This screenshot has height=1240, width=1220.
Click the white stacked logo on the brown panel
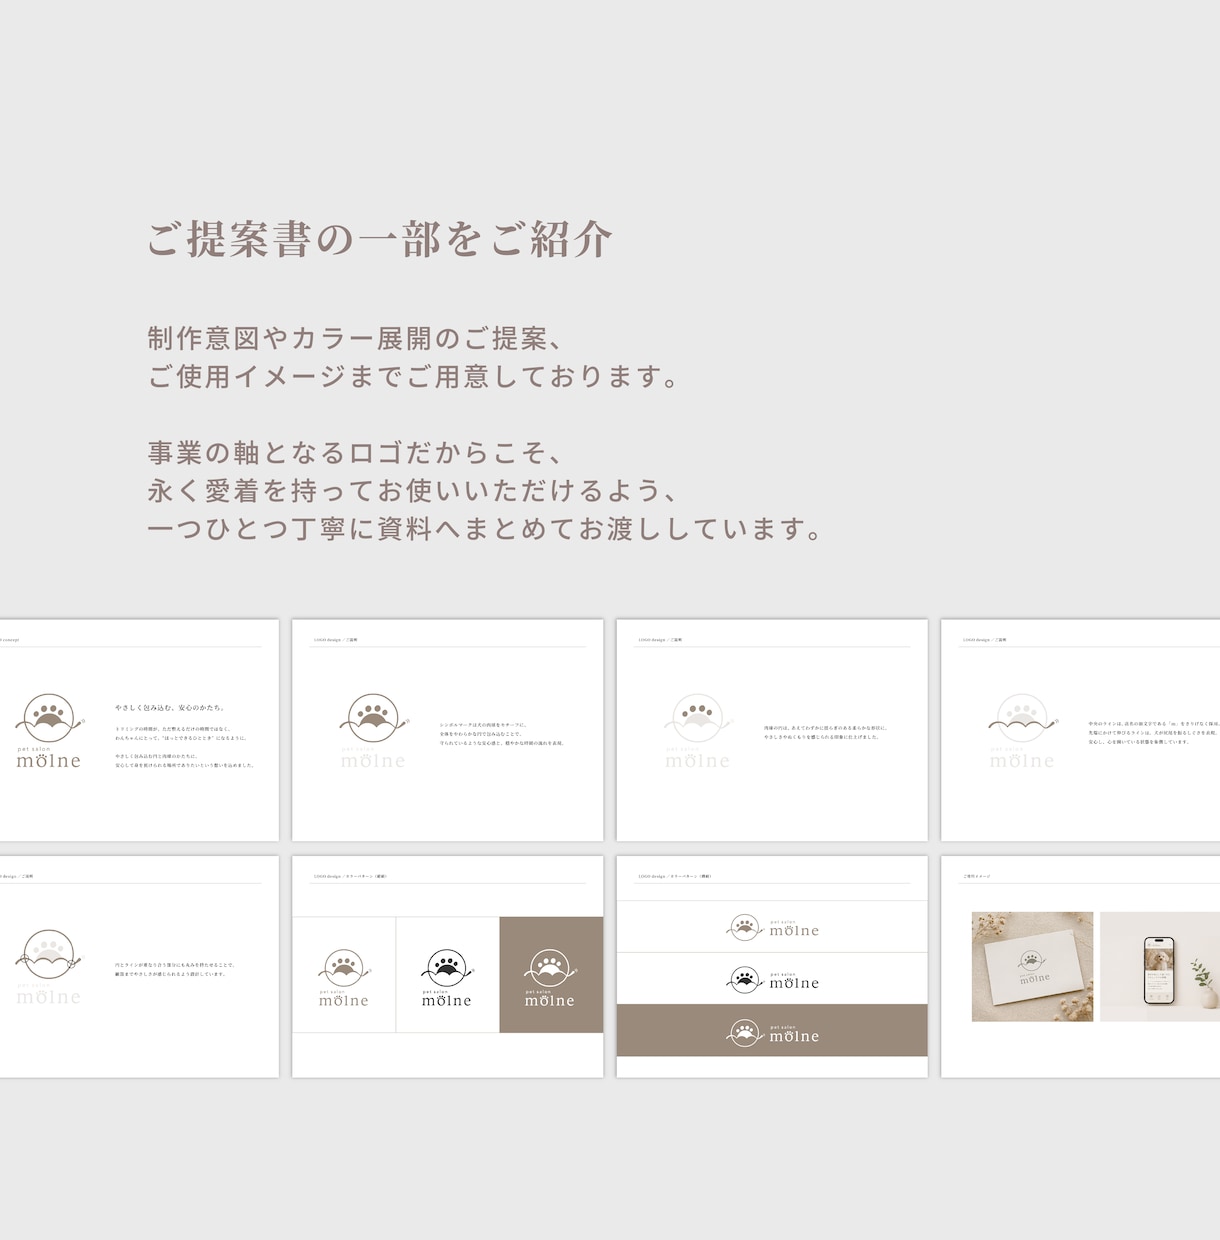coord(550,977)
